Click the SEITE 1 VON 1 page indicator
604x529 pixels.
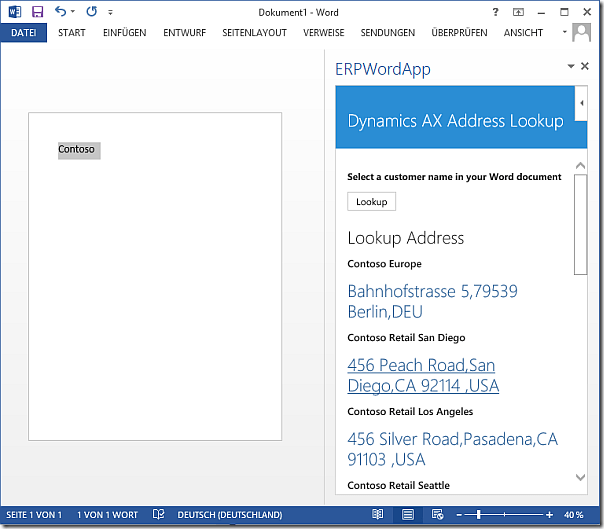34,515
